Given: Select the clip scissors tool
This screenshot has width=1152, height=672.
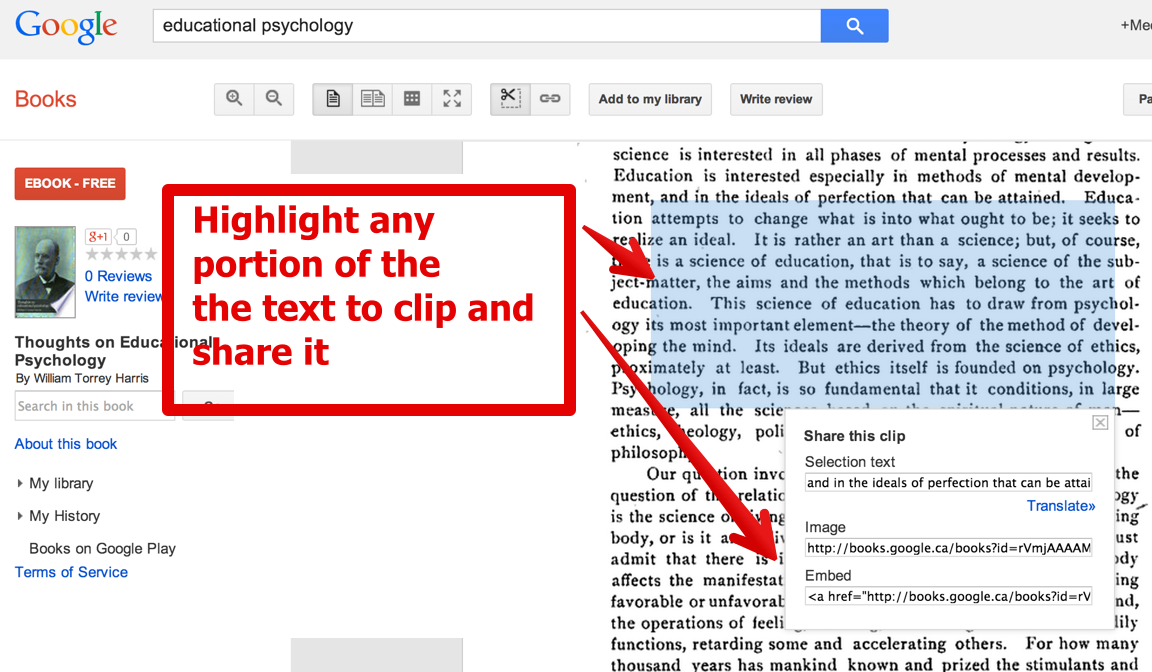Looking at the screenshot, I should (x=510, y=99).
